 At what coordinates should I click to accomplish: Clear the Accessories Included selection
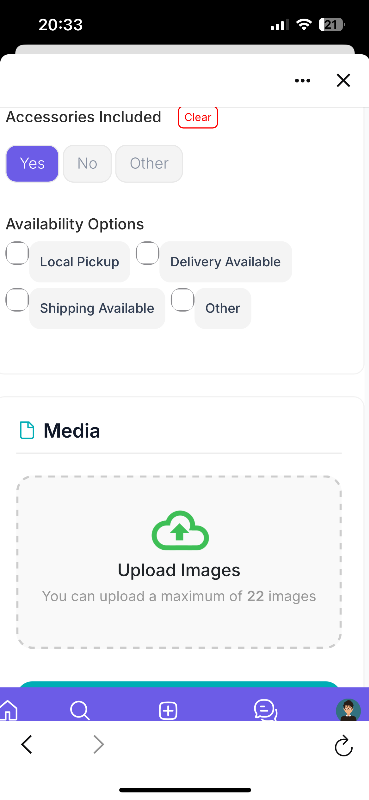198,117
